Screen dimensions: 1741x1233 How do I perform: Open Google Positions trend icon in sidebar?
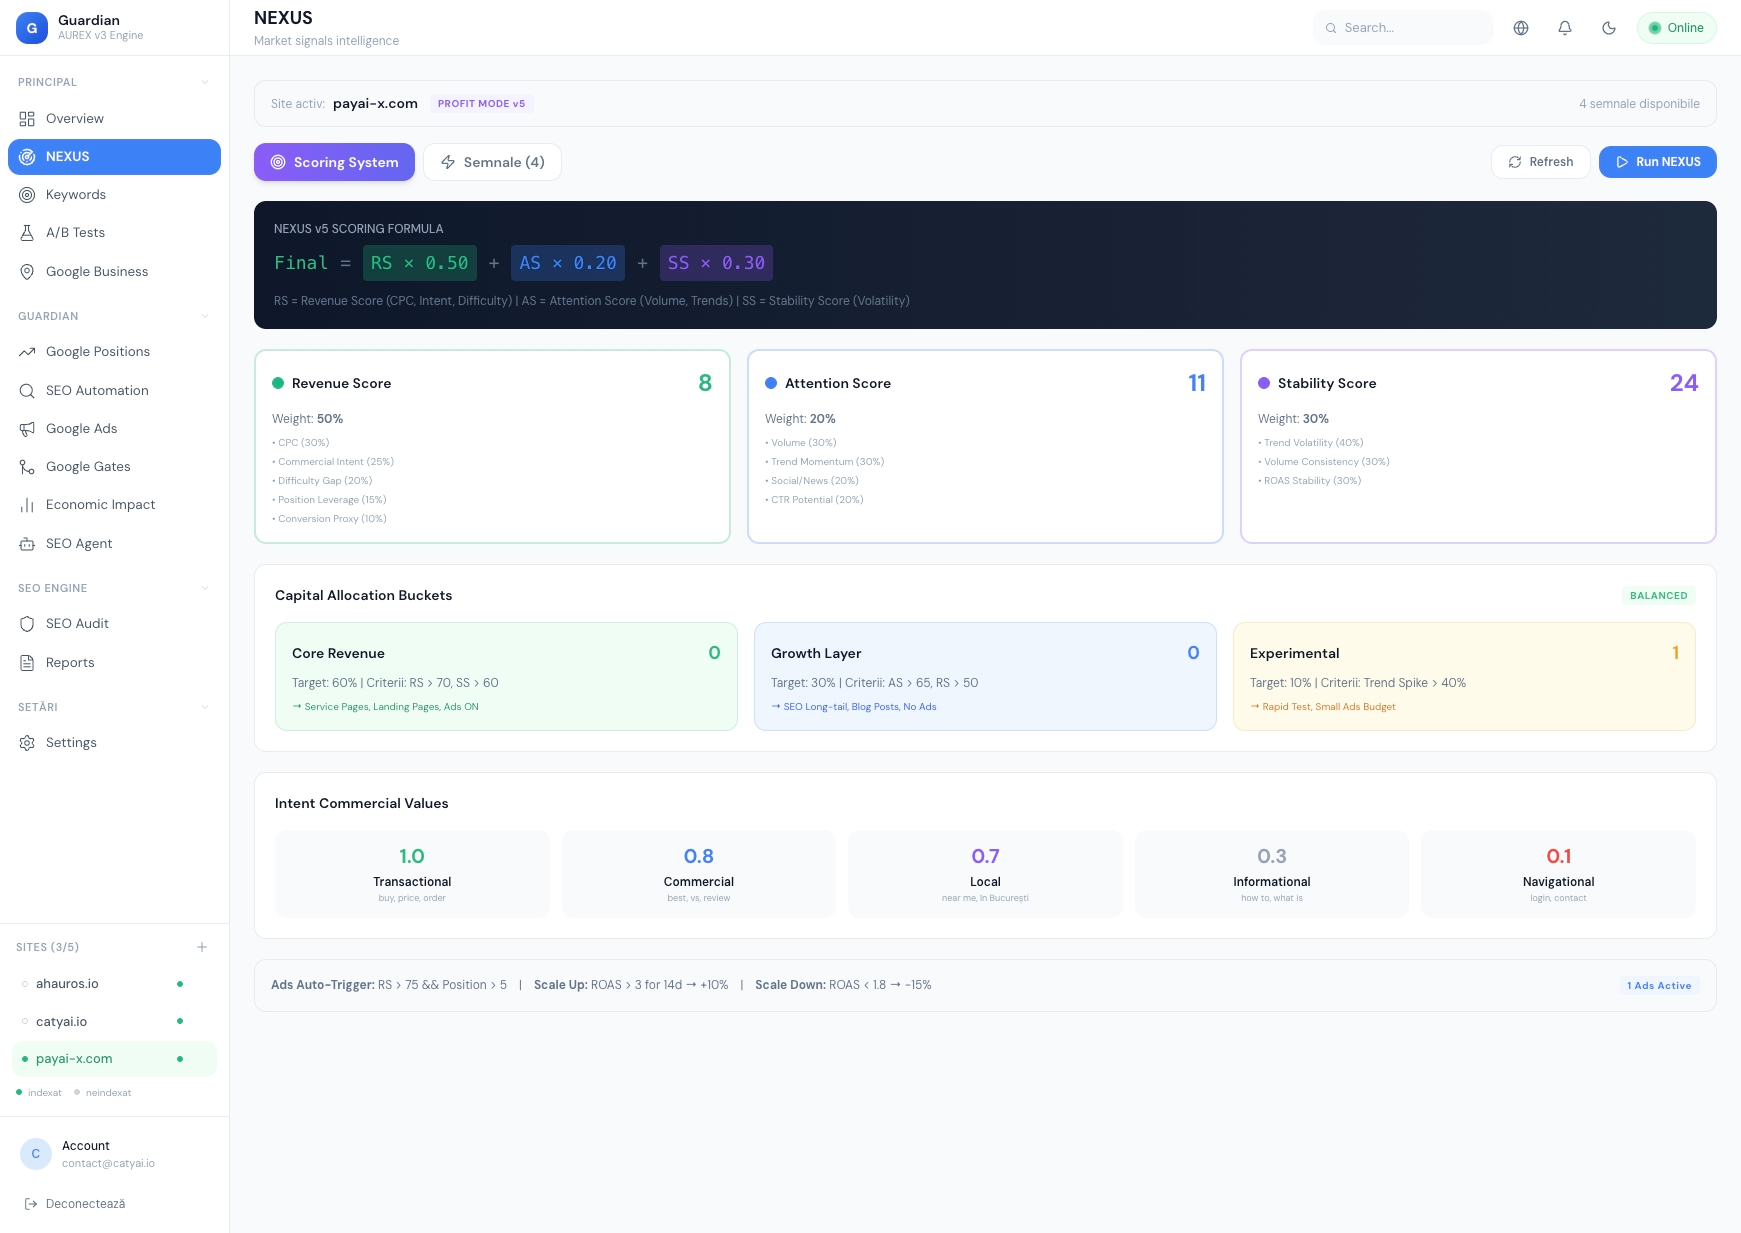[x=28, y=351]
